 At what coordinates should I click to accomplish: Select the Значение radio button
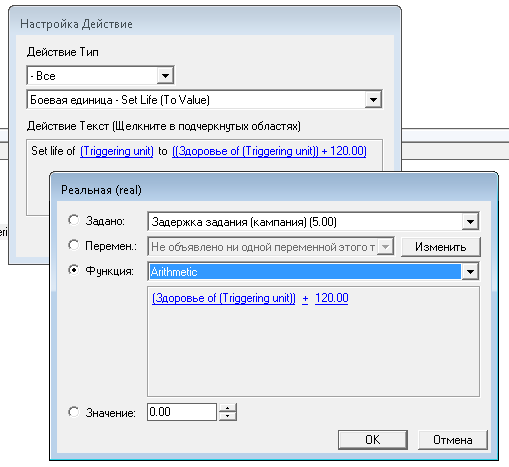(x=74, y=412)
